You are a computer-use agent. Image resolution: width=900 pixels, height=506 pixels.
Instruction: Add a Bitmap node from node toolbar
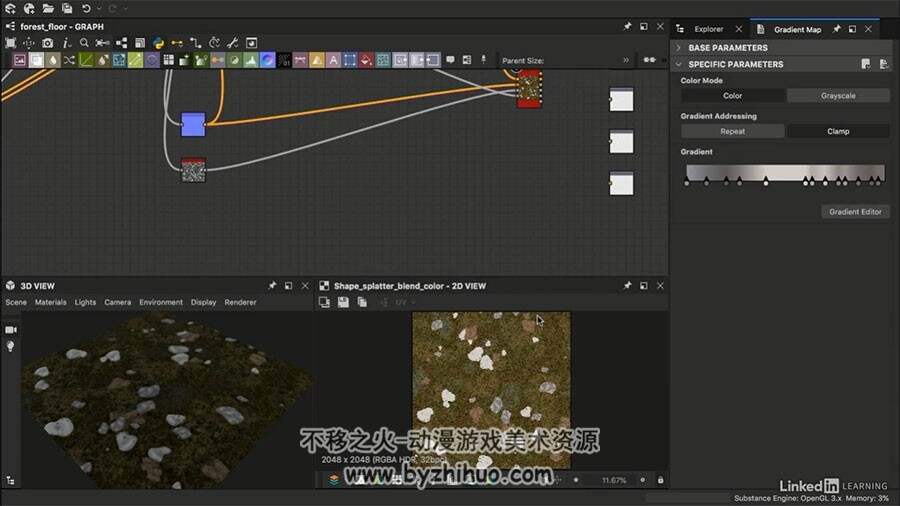pos(20,60)
